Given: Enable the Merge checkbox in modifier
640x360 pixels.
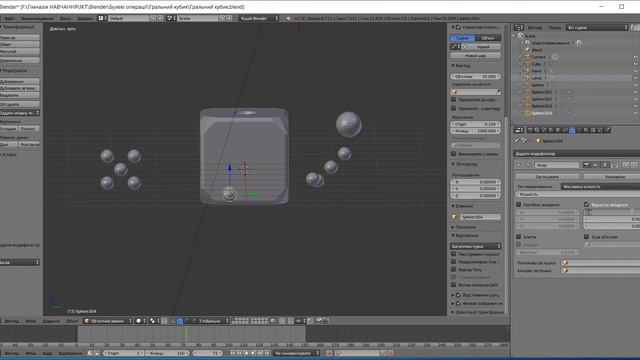Looking at the screenshot, I should (x=518, y=236).
